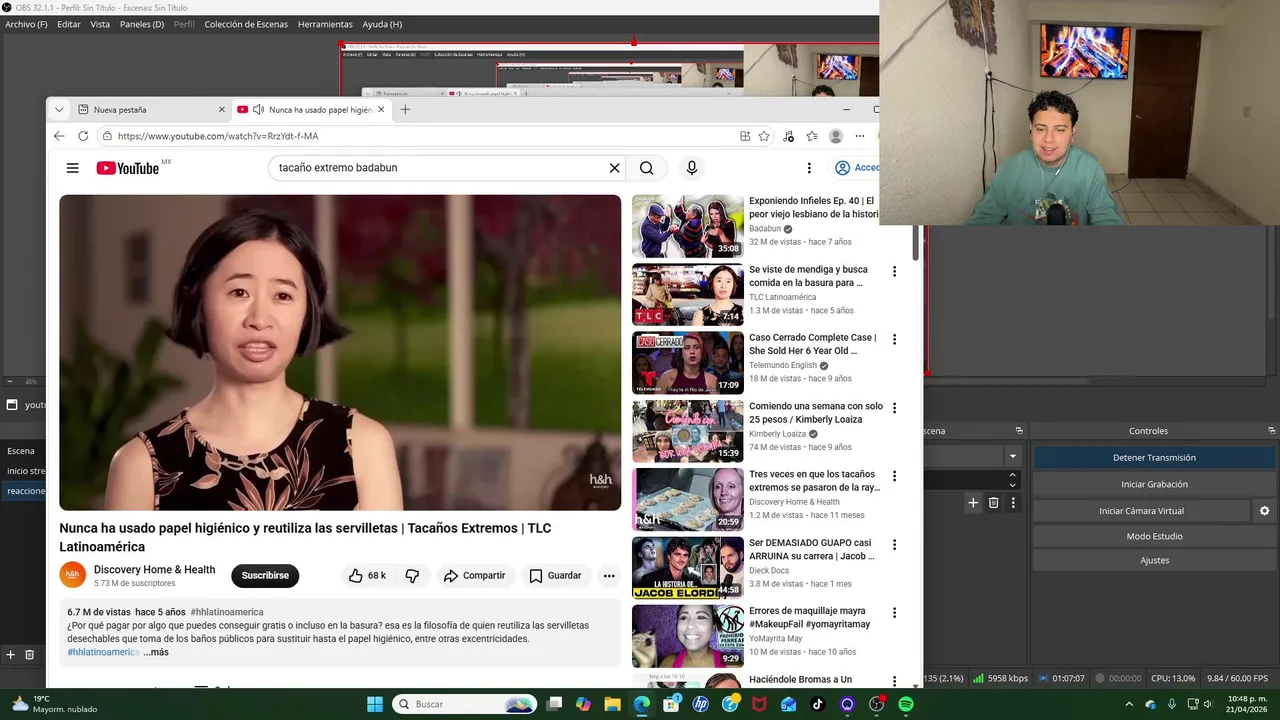The width and height of the screenshot is (1280, 720).
Task: Open the OBS sources three-dot options
Action: [1012, 503]
